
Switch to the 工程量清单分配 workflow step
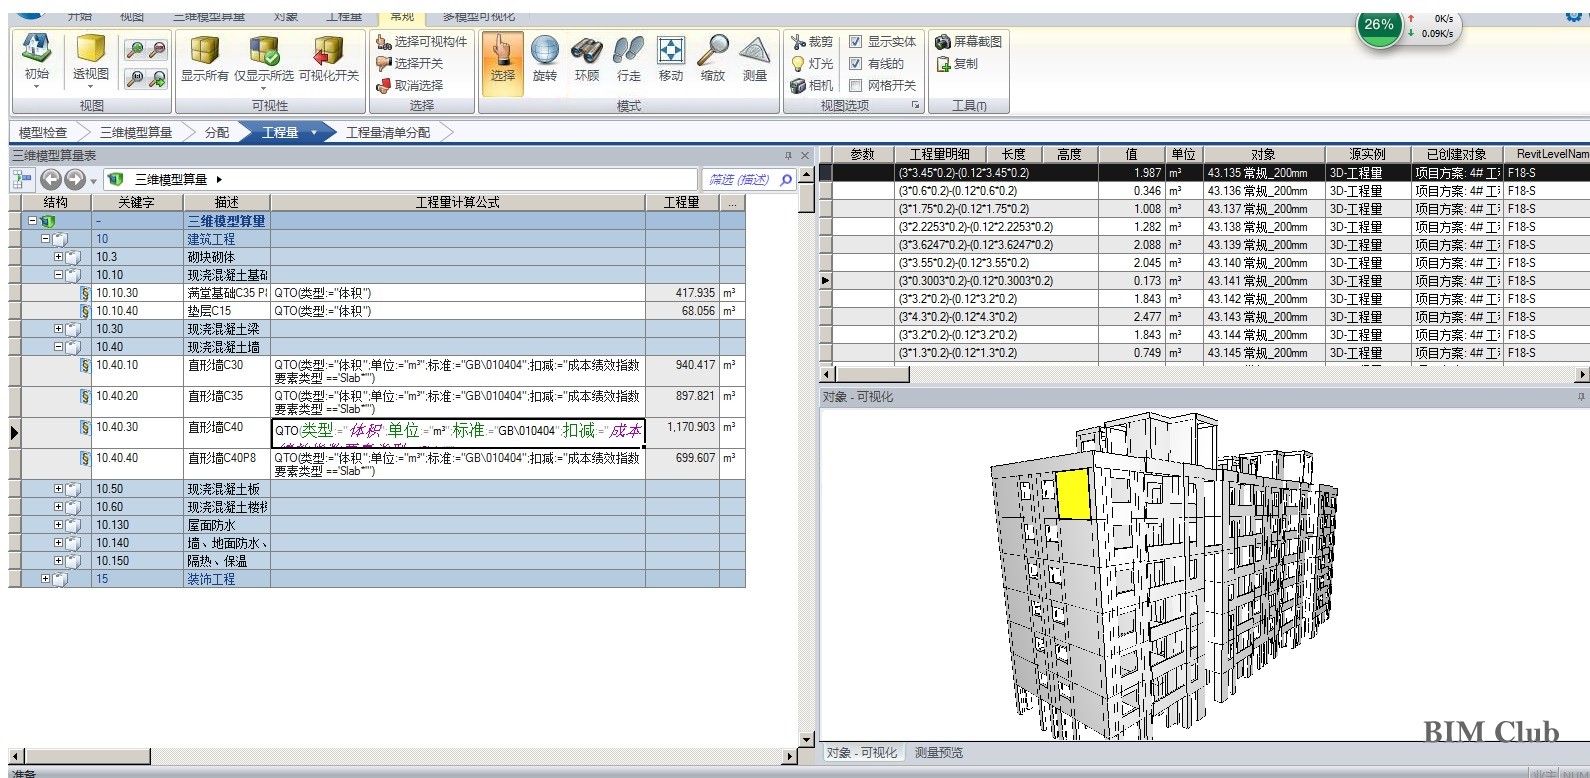click(388, 132)
